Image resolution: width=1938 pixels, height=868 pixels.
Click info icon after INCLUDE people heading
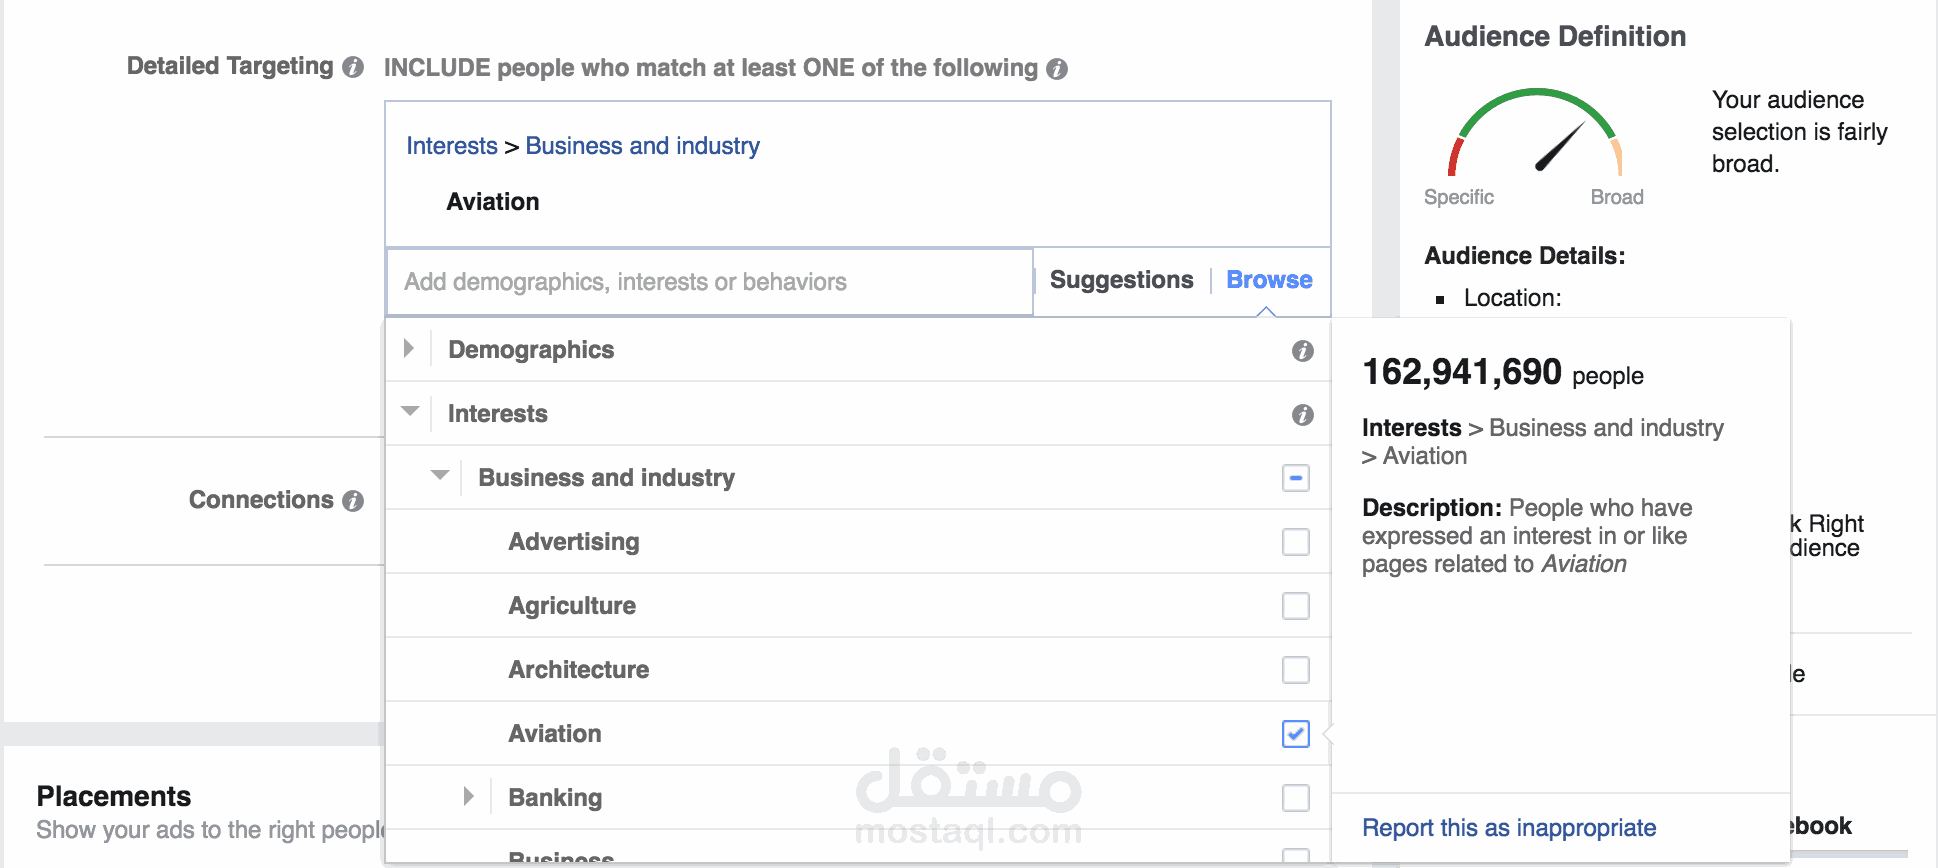click(1057, 69)
